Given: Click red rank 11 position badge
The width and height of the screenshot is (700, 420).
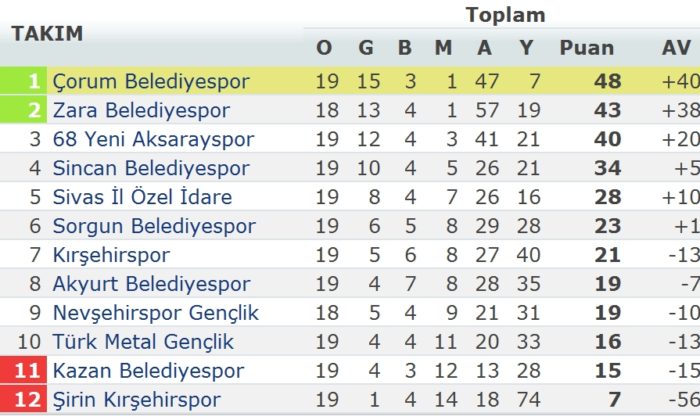Looking at the screenshot, I should tap(23, 371).
